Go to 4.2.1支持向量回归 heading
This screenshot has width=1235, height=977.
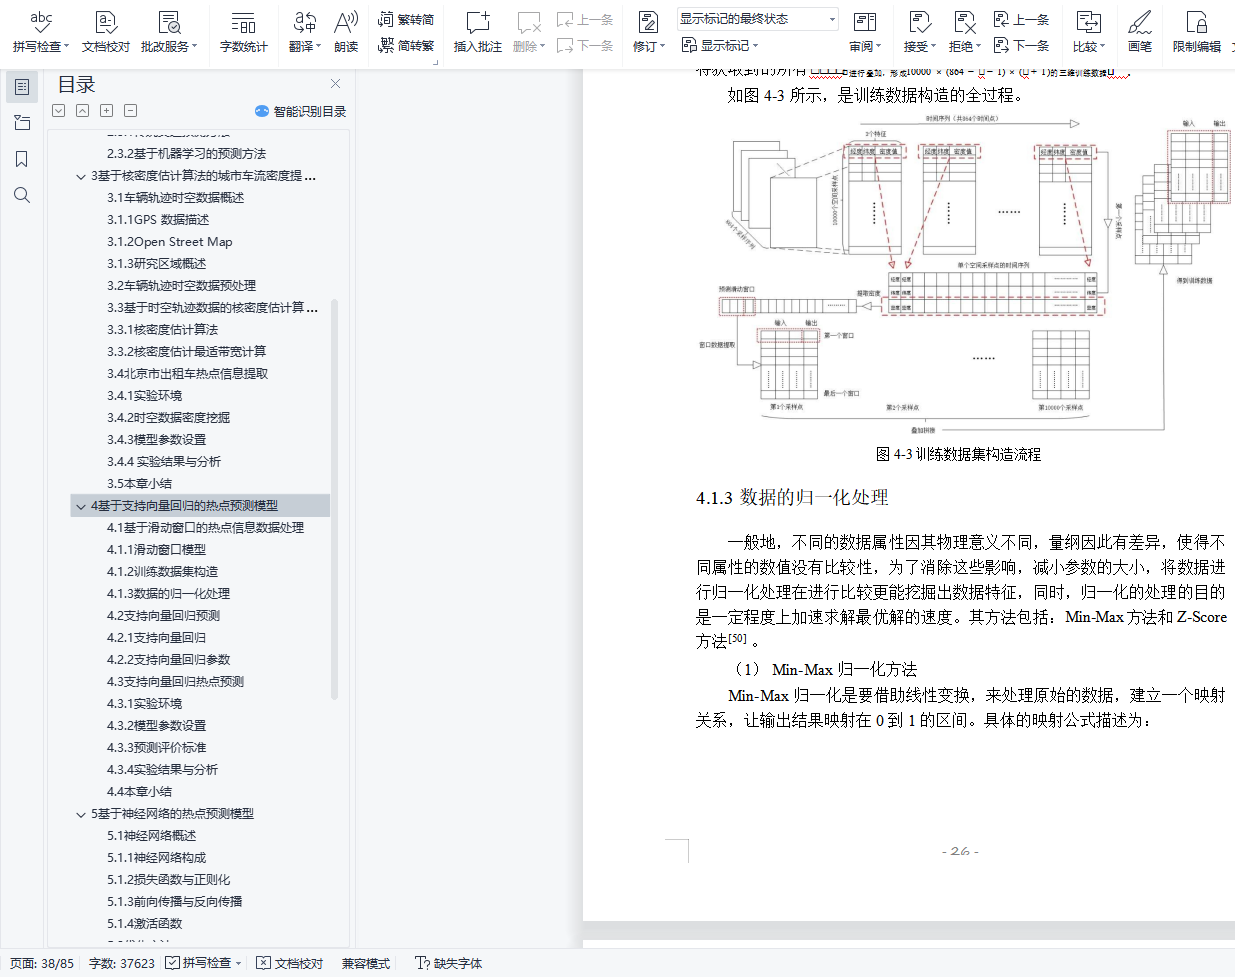[156, 638]
